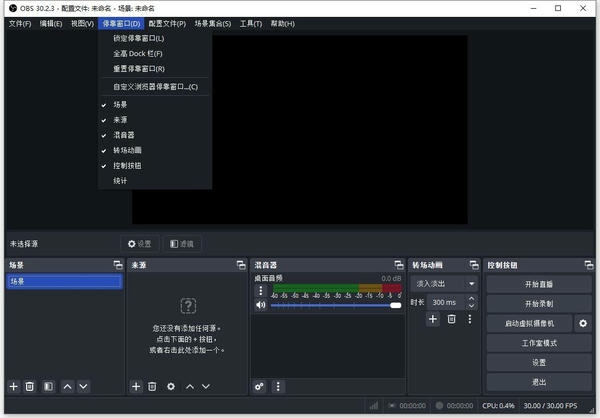Move scene down arrow in Scenes dock
The width and height of the screenshot is (600, 418).
pos(83,387)
